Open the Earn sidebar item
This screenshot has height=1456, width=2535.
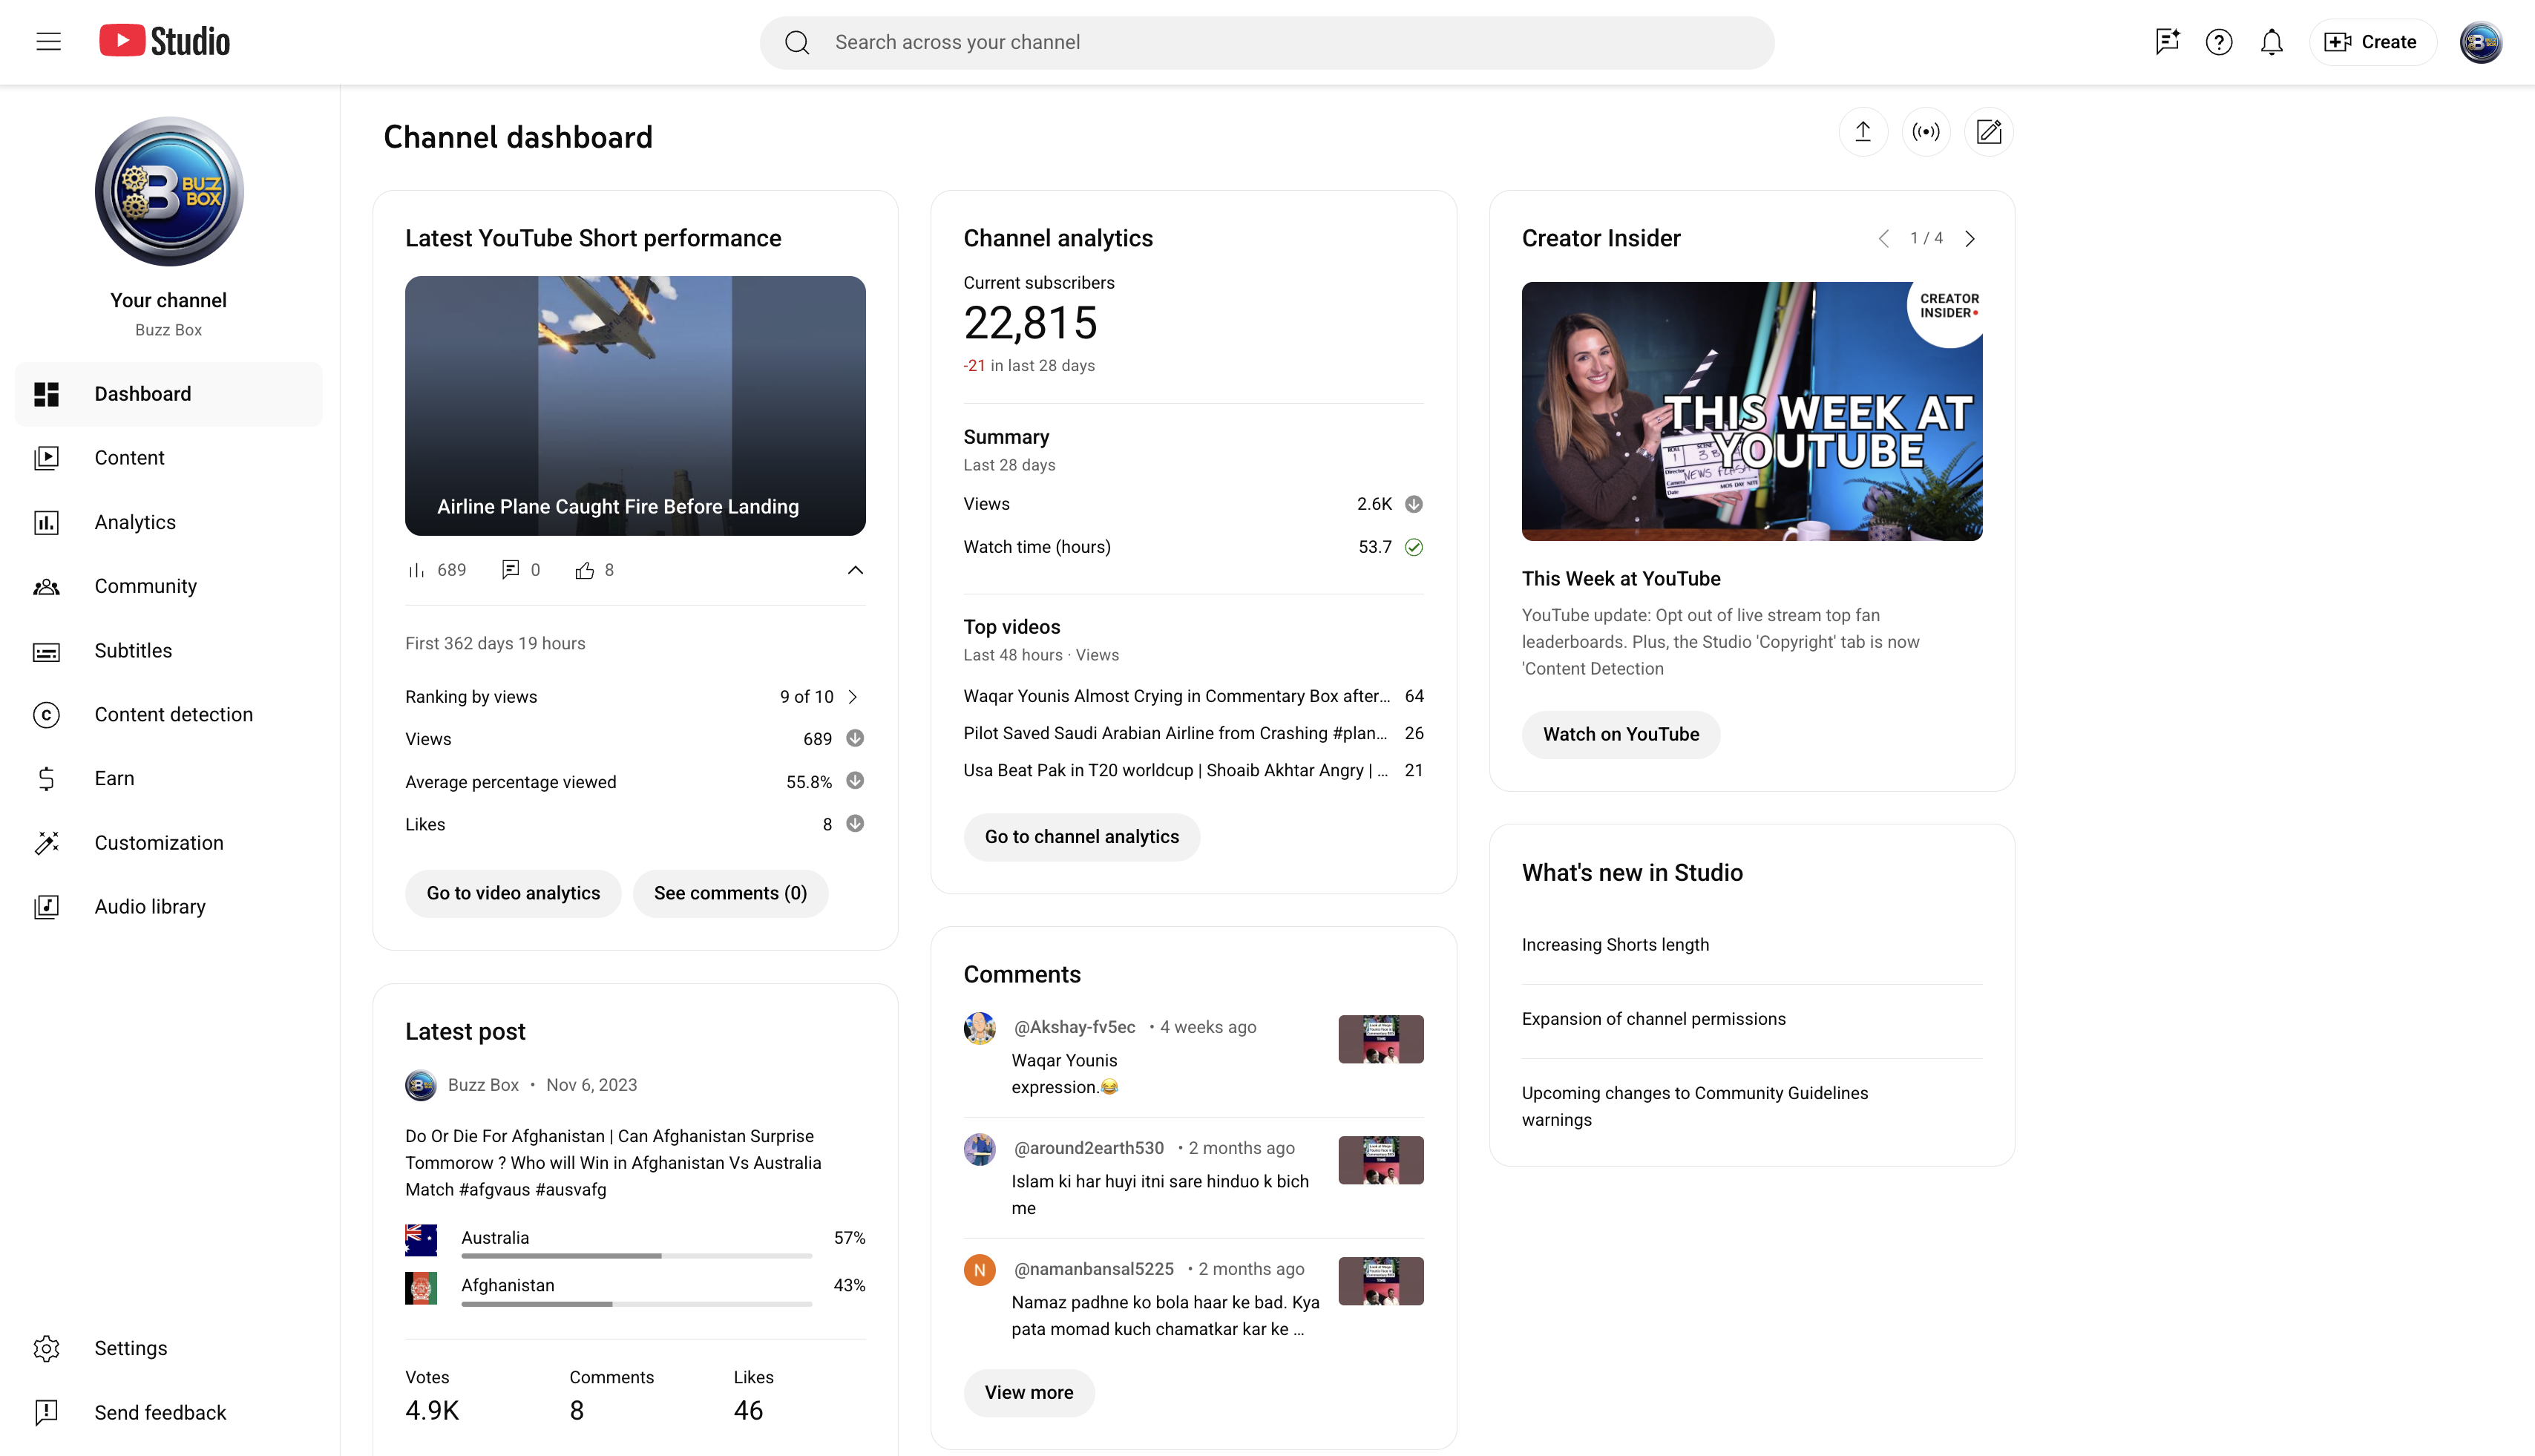(169, 779)
